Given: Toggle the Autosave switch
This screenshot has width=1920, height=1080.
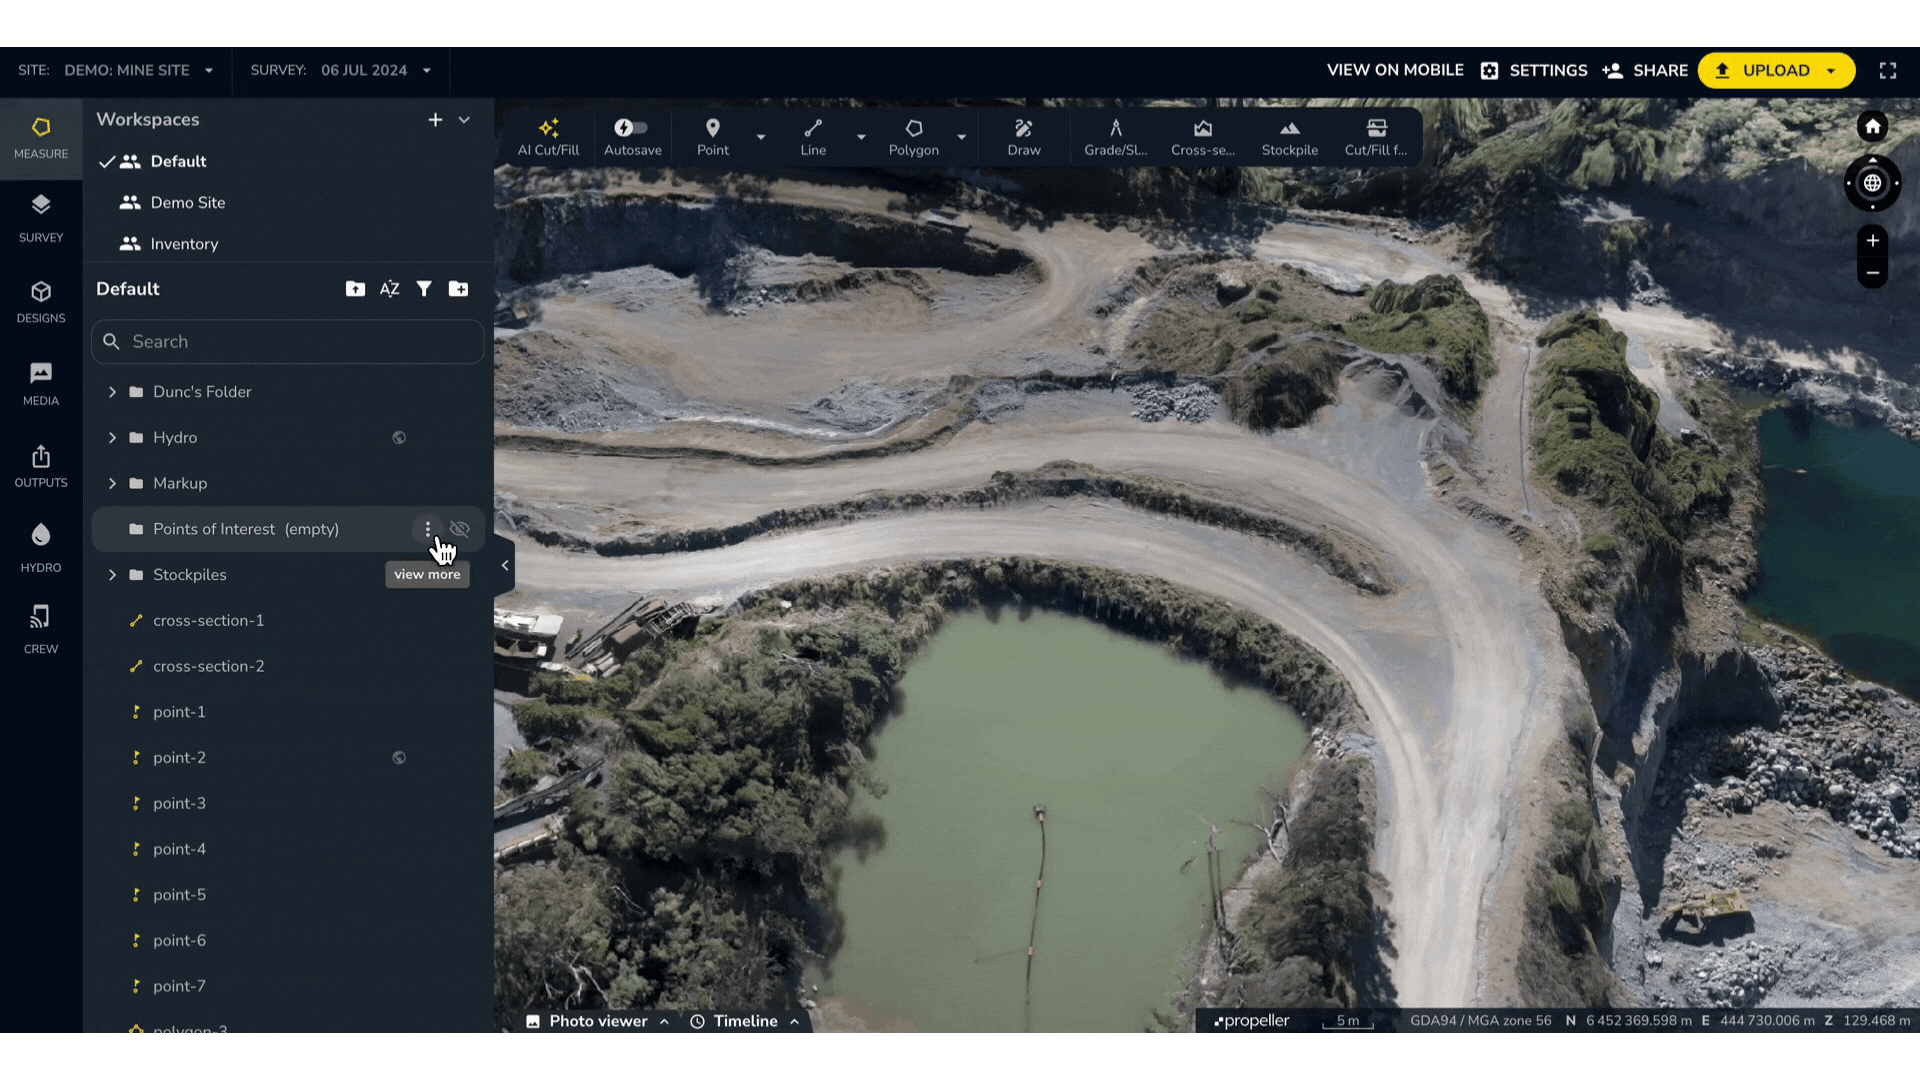Looking at the screenshot, I should (631, 128).
